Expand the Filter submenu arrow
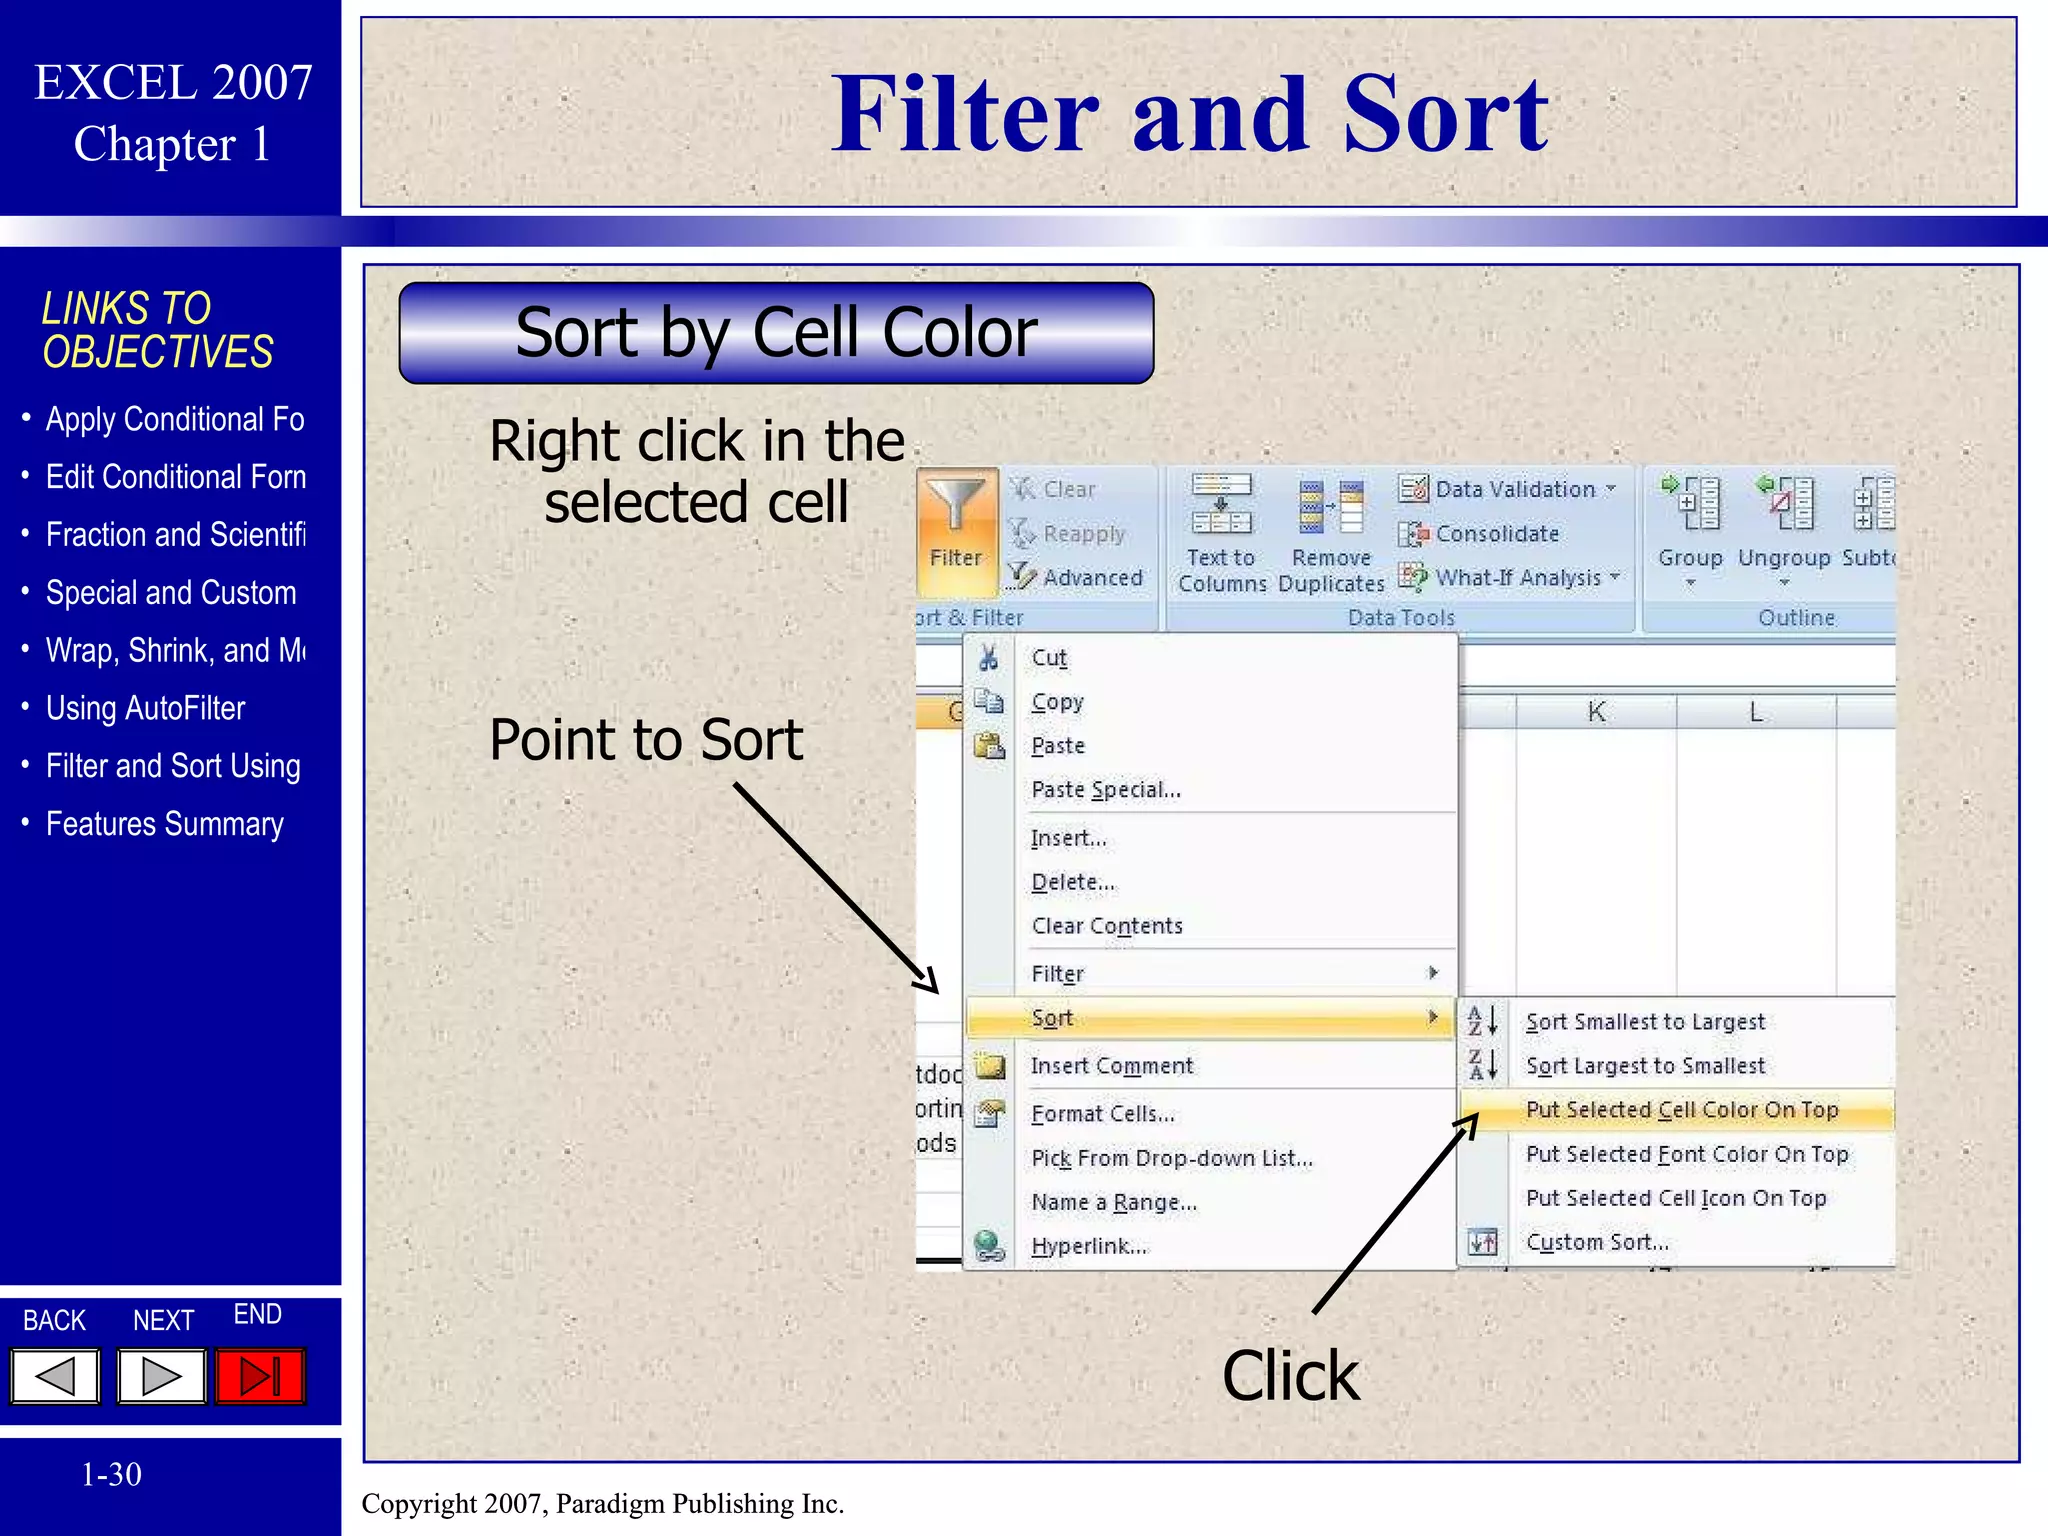 [x=1433, y=973]
